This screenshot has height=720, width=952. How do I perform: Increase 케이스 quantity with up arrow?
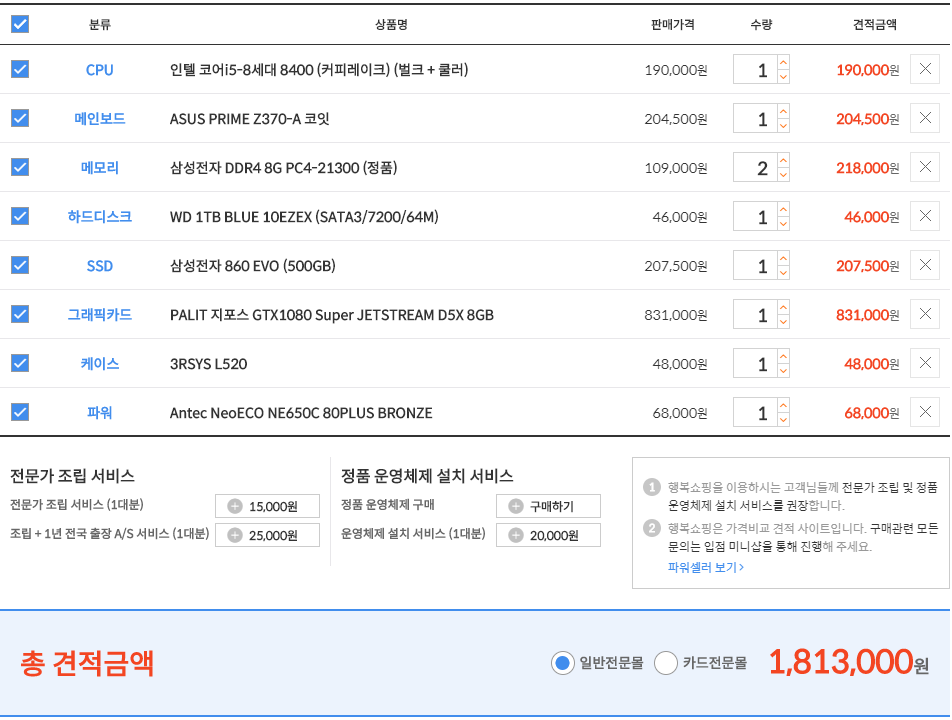[783, 356]
